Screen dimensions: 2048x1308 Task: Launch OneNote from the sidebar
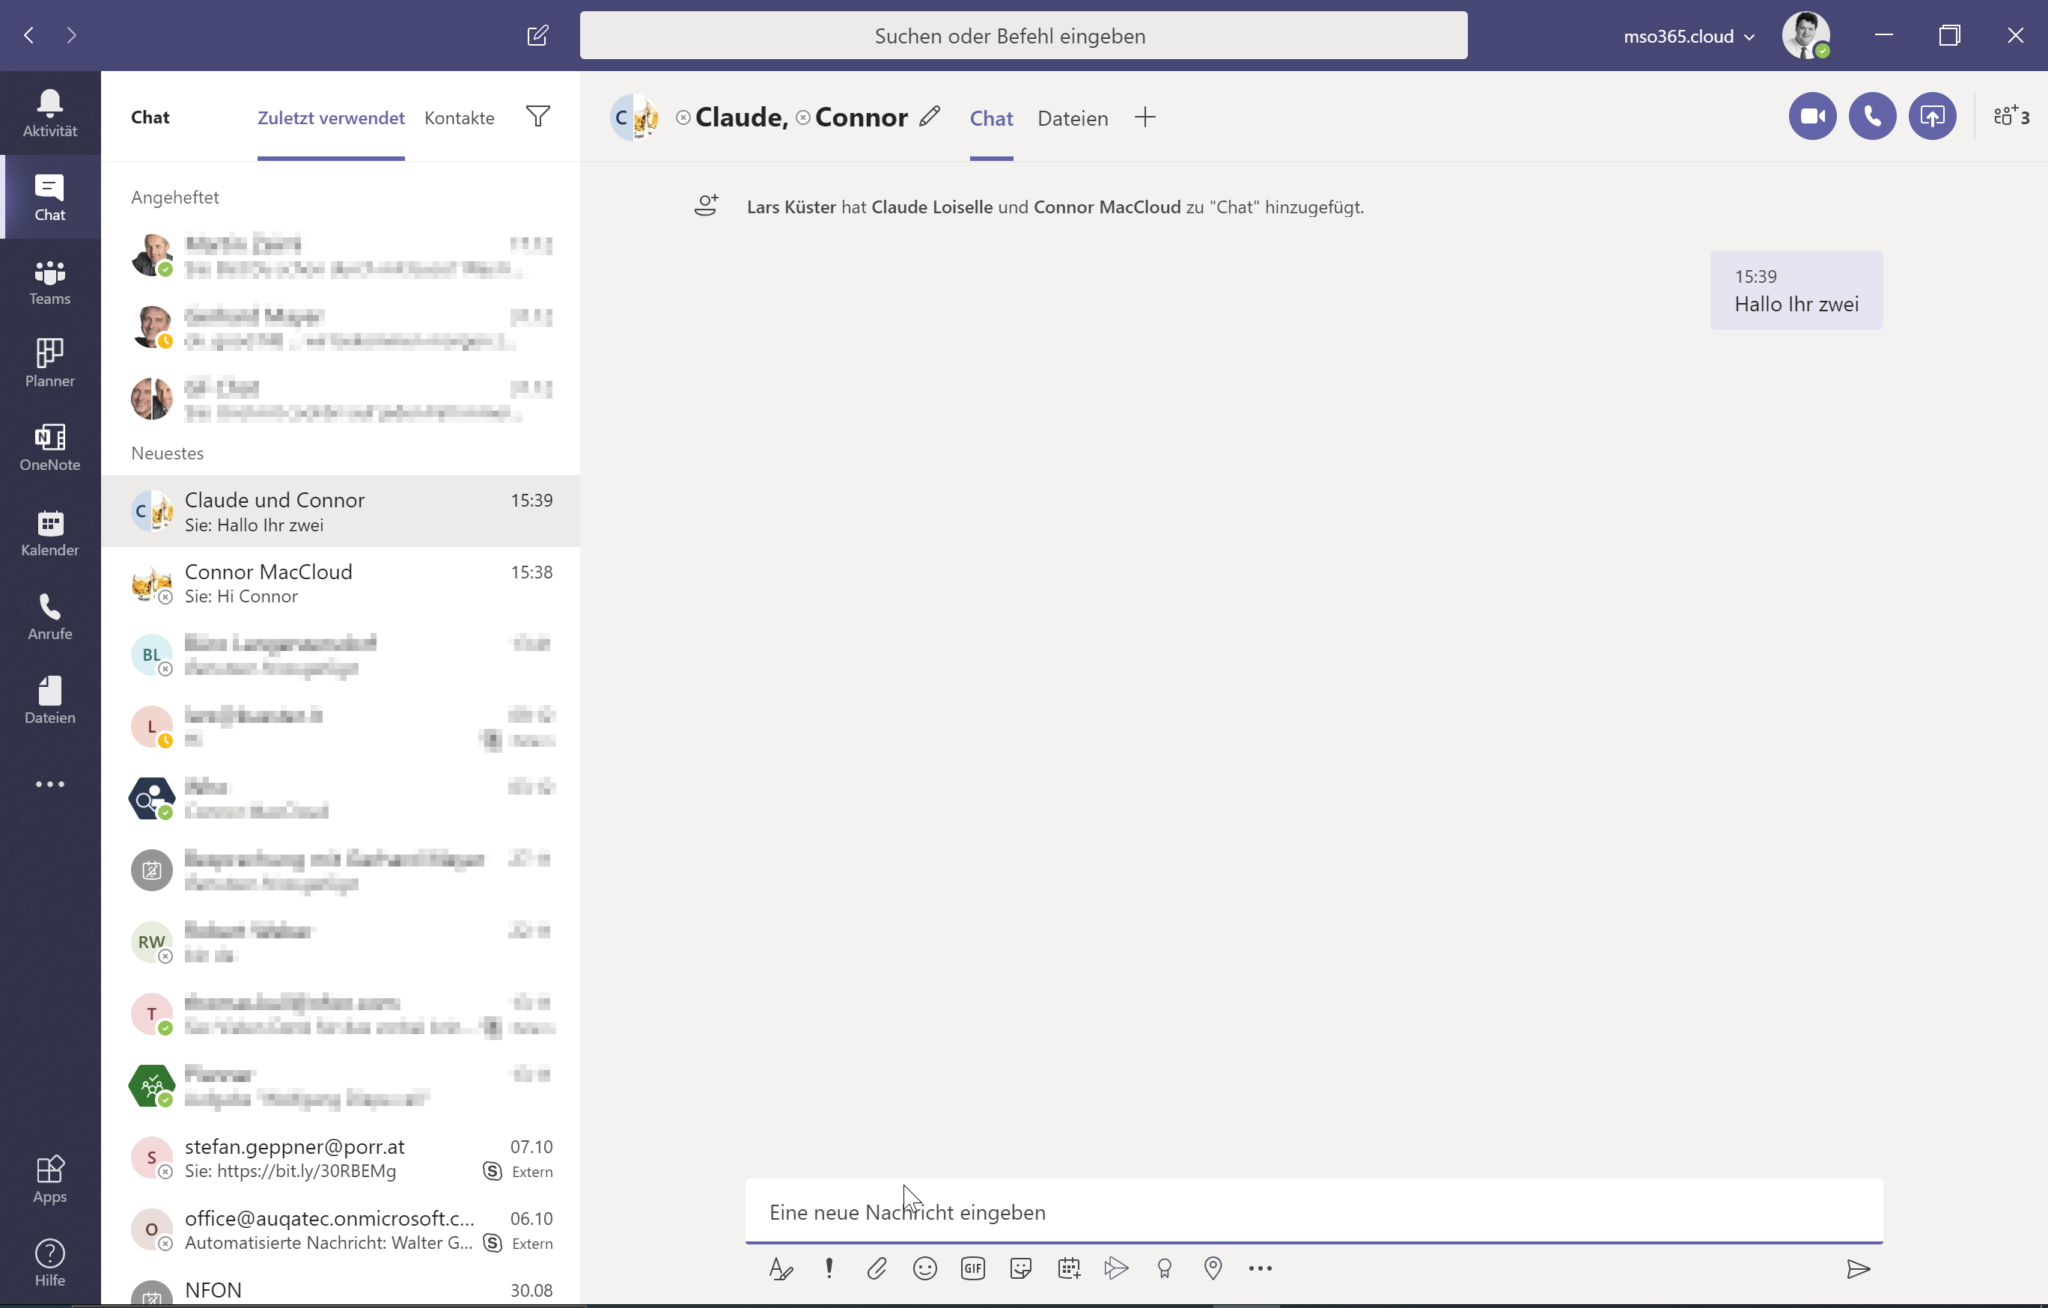coord(50,447)
